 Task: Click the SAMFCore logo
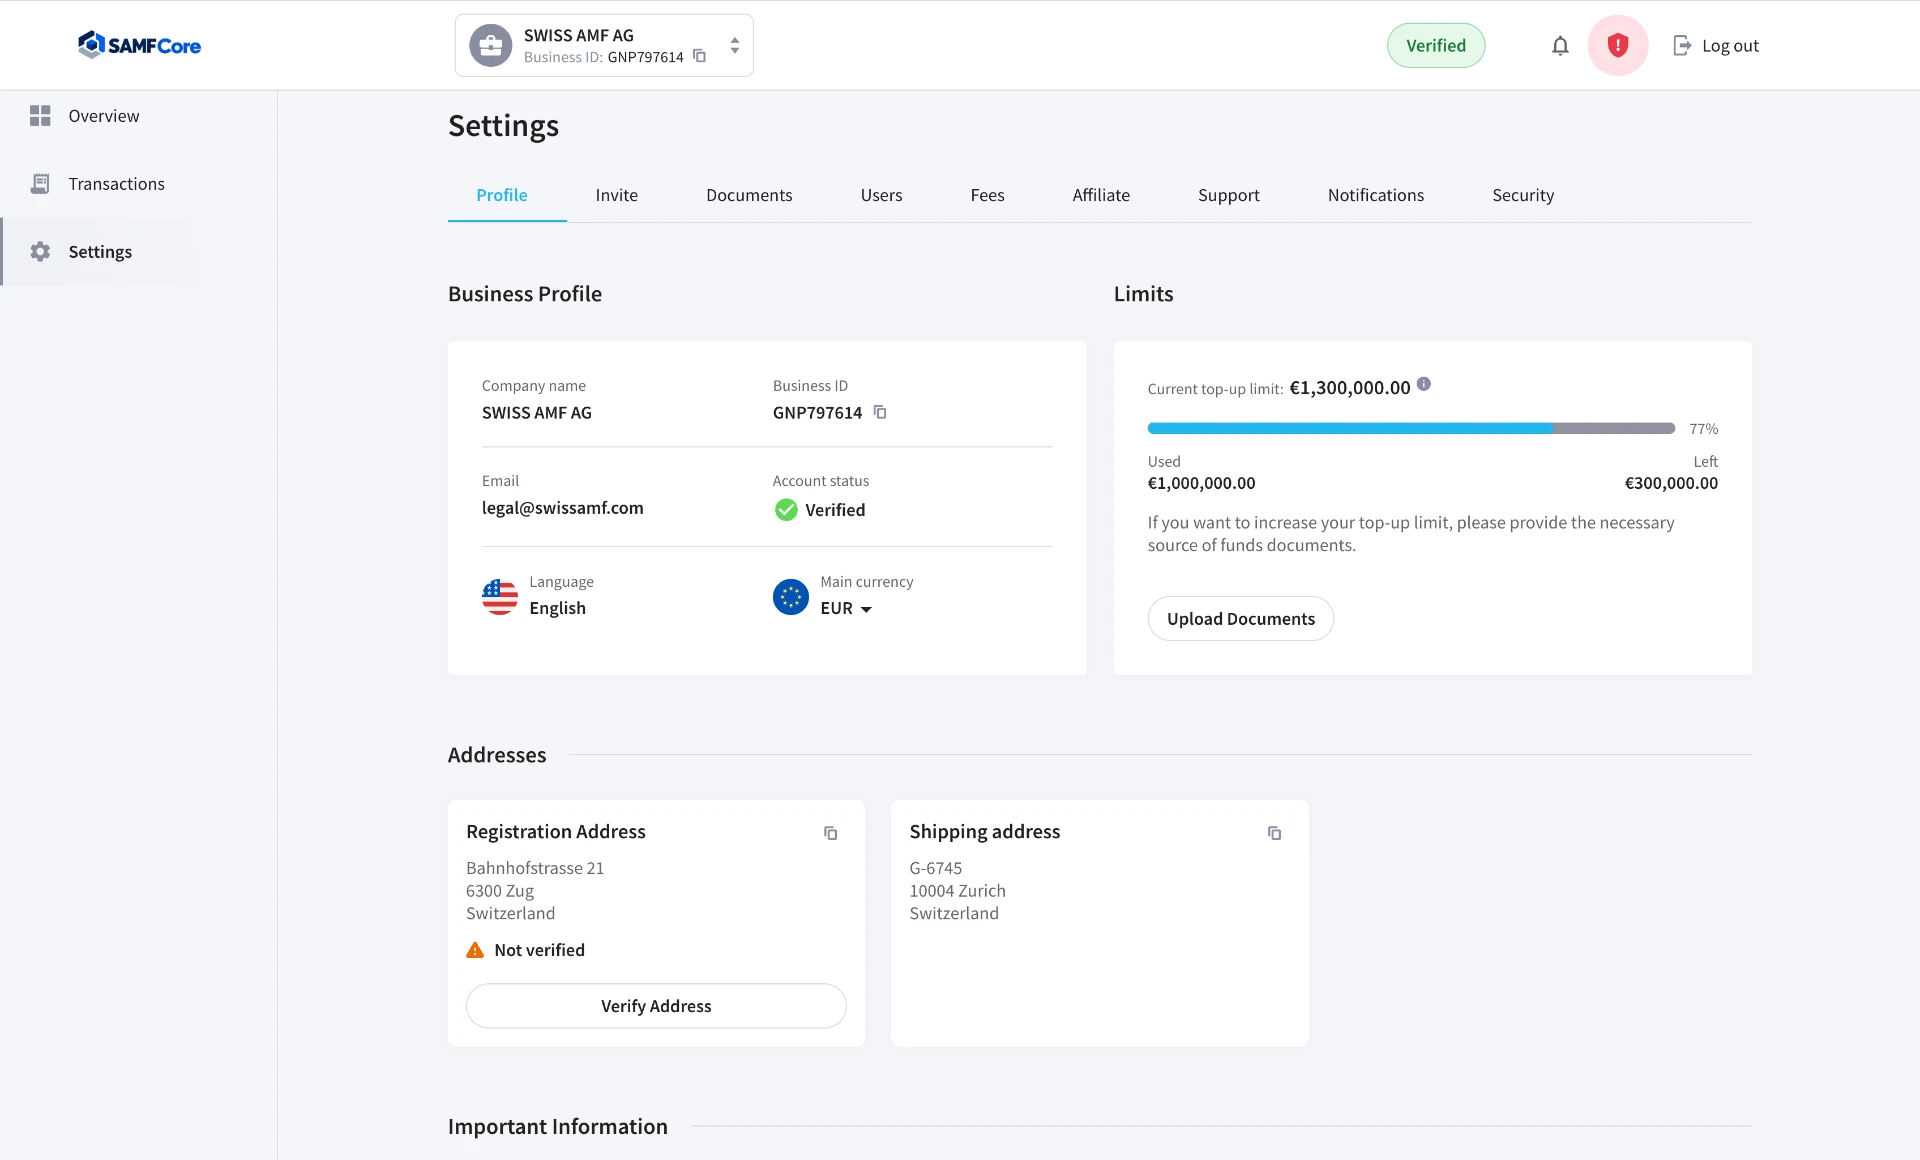click(x=139, y=45)
